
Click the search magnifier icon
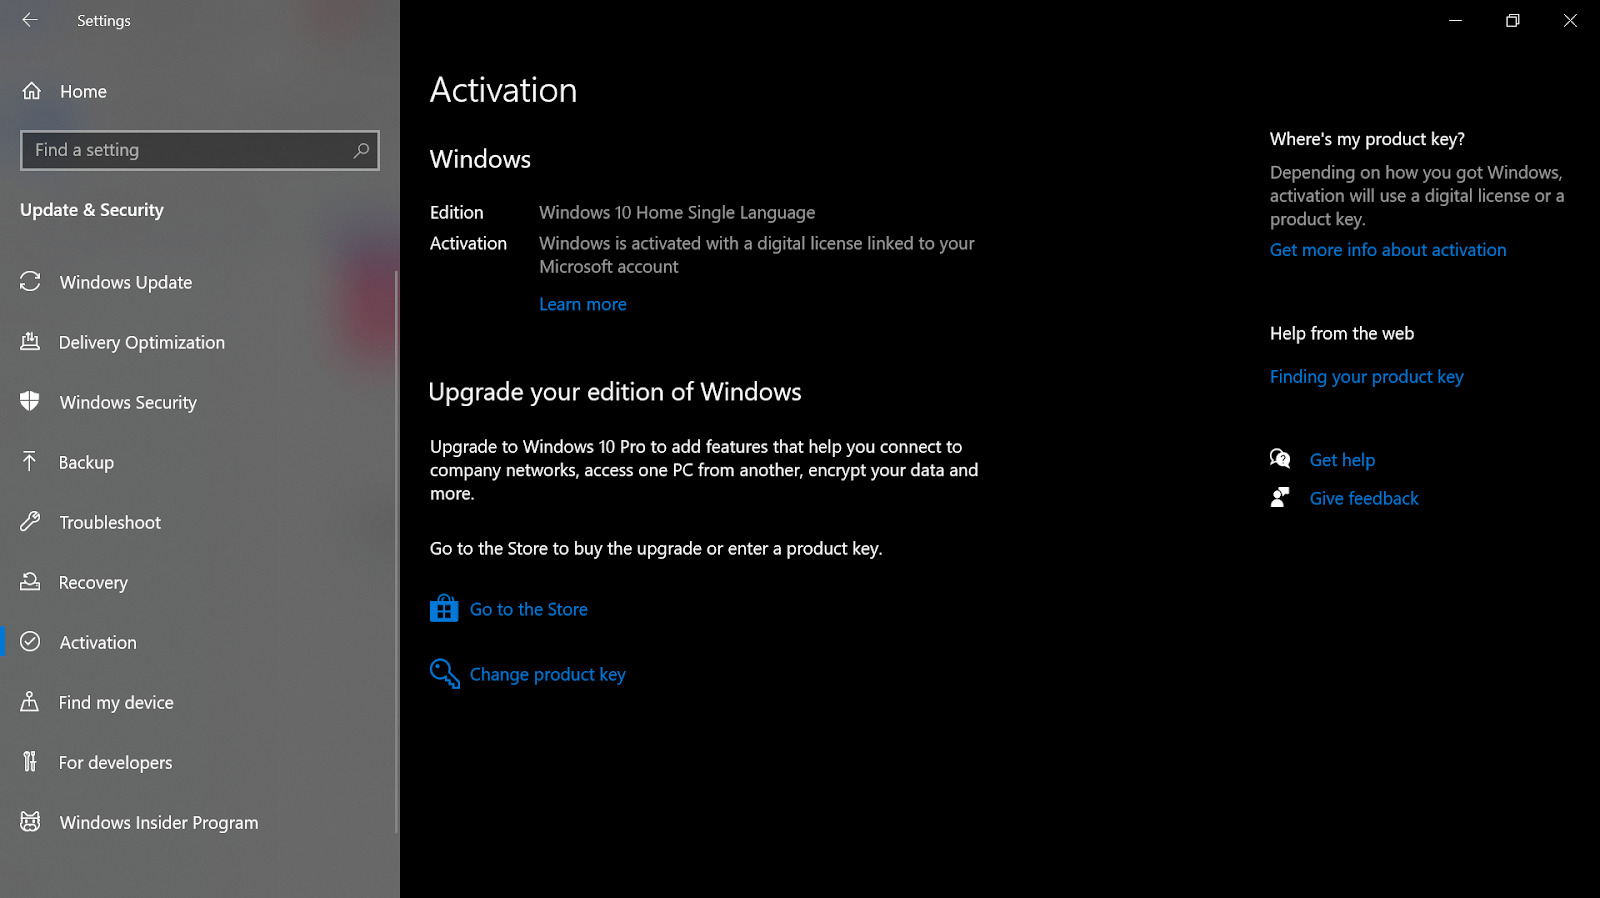pyautogui.click(x=361, y=150)
